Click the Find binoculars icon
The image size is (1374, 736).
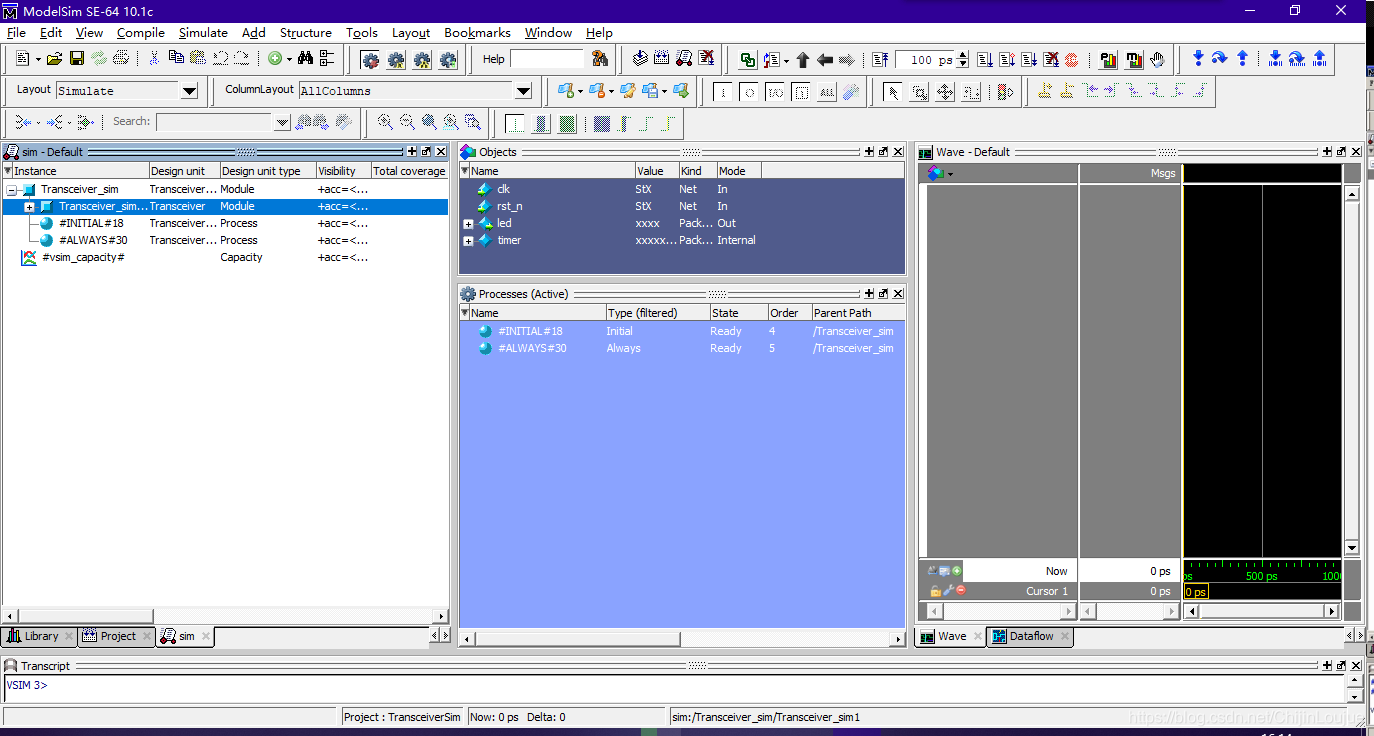tap(306, 59)
